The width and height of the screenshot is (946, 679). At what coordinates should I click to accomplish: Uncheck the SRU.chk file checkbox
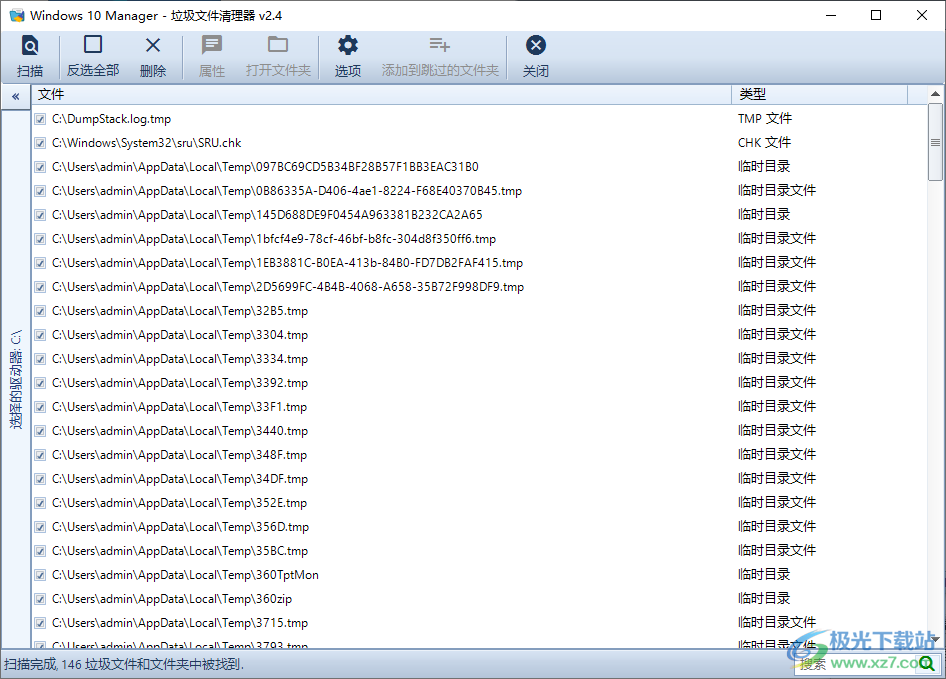click(x=39, y=142)
